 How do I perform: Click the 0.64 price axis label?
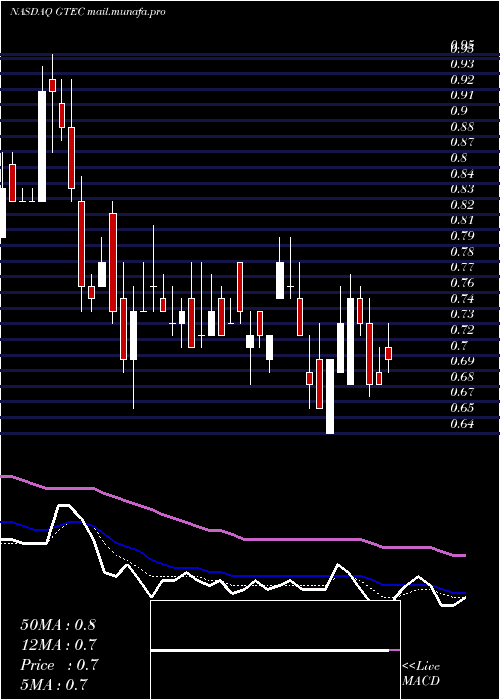click(x=462, y=423)
